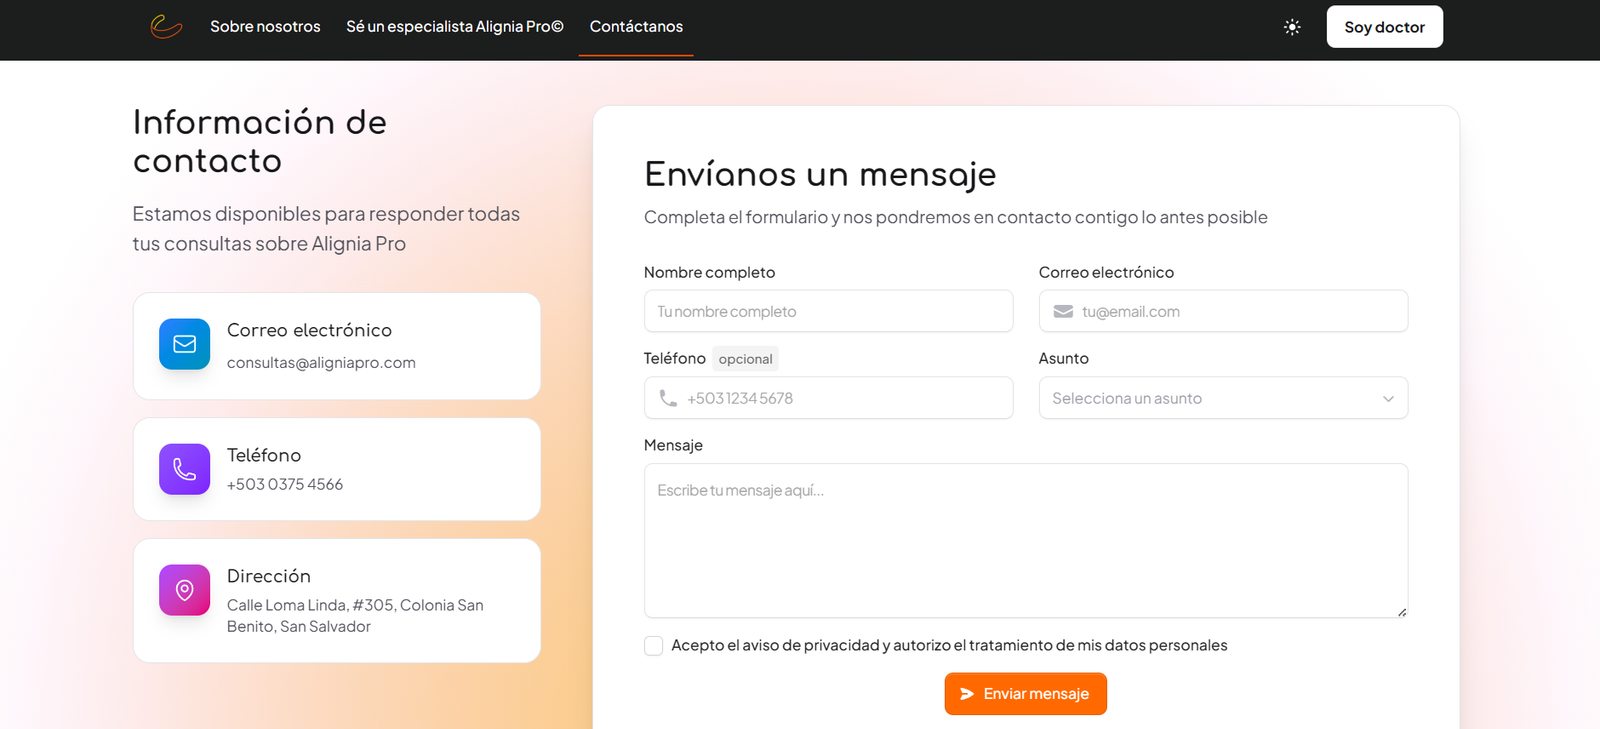Screen dimensions: 1600x729
Task: Click the paper plane icon on send button
Action: (x=967, y=694)
